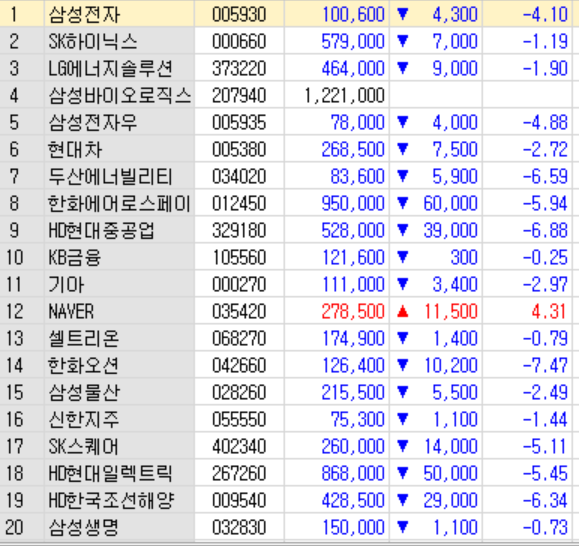Select 삼성바이오로직스 row name
579x546 pixels.
point(120,95)
